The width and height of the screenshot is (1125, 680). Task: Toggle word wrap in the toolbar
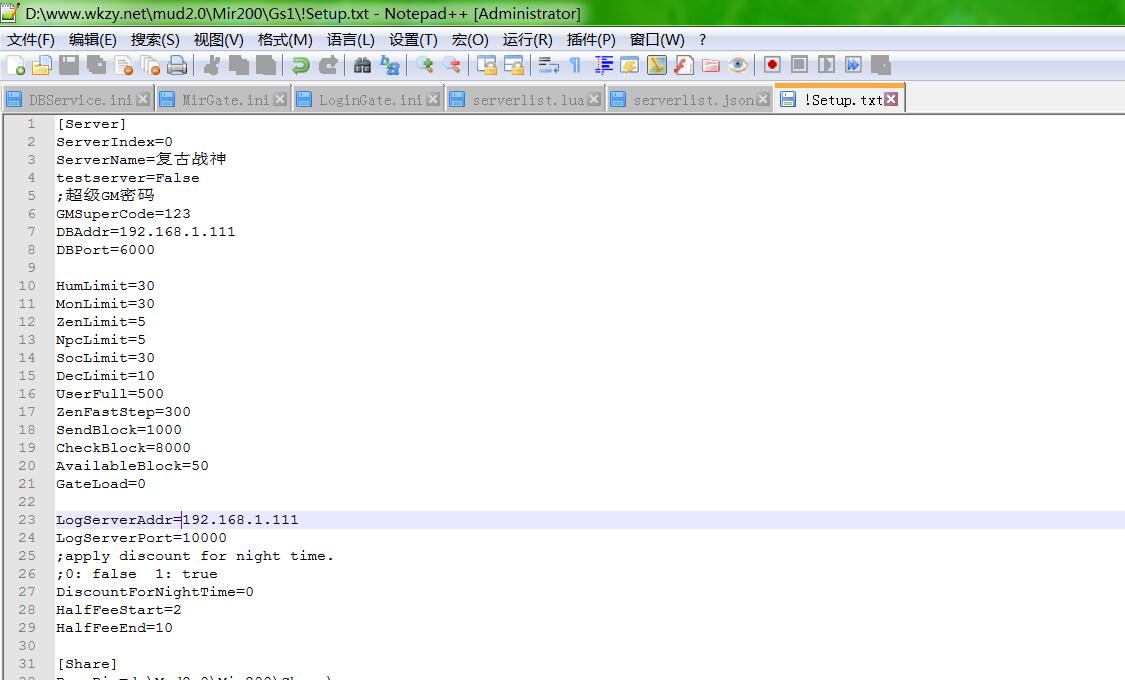click(x=548, y=65)
